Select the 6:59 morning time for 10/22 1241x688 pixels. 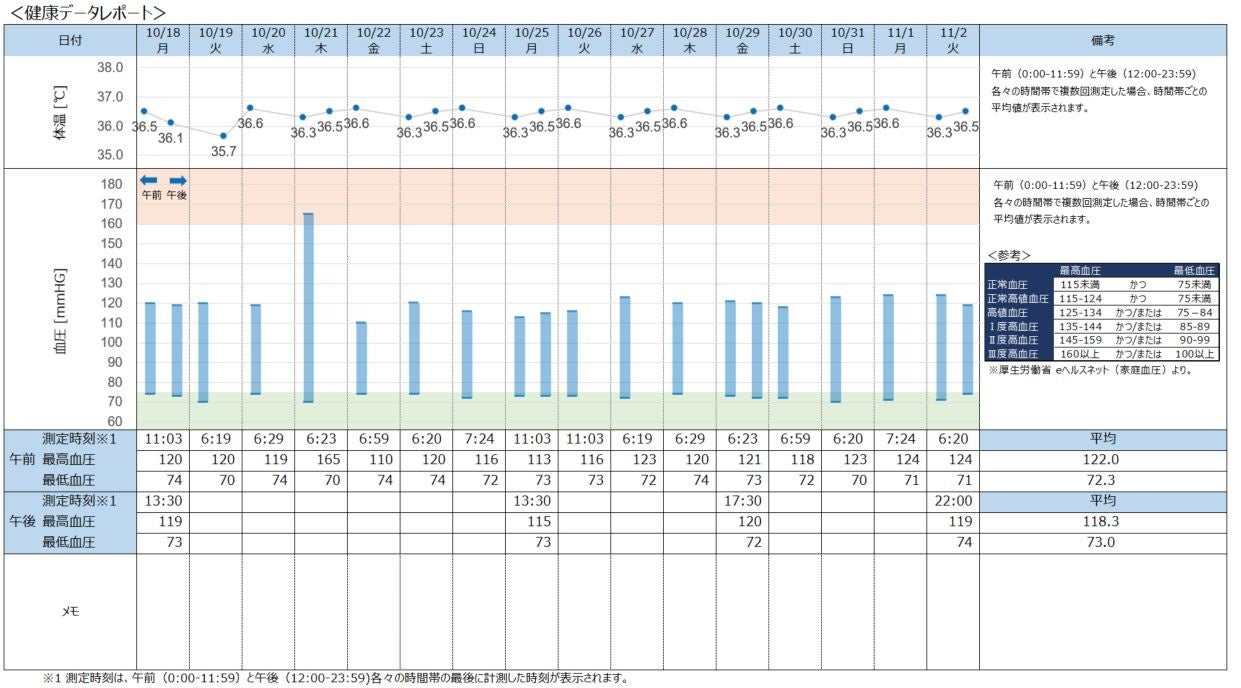(374, 439)
